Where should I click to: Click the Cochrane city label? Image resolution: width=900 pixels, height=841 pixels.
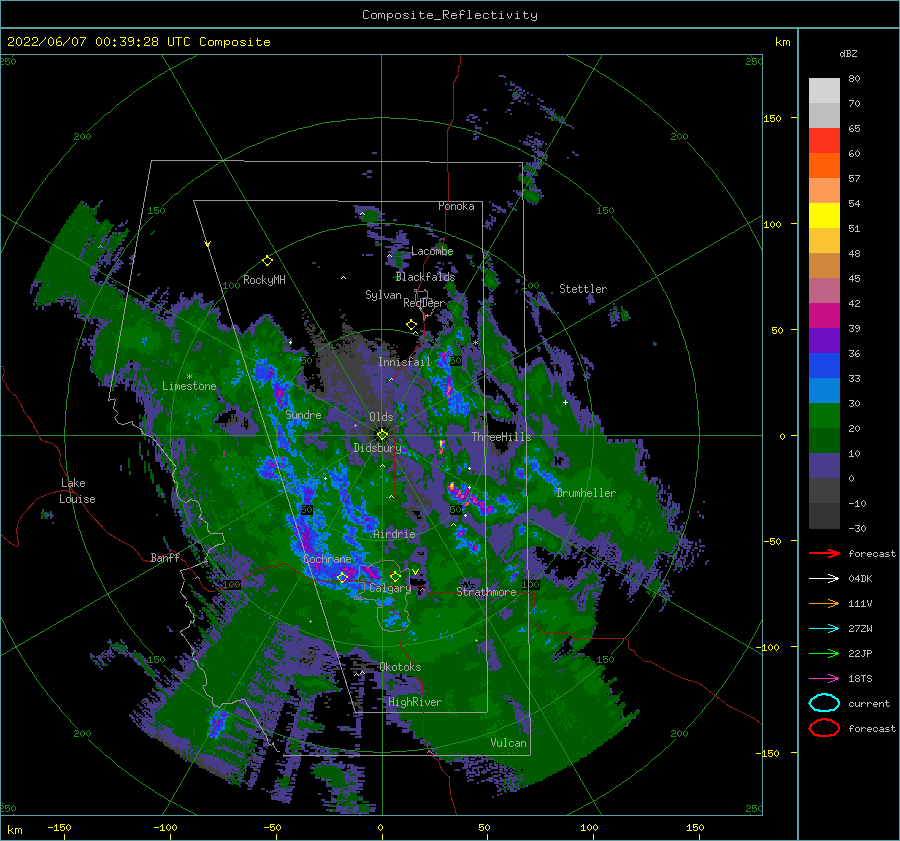click(x=327, y=559)
